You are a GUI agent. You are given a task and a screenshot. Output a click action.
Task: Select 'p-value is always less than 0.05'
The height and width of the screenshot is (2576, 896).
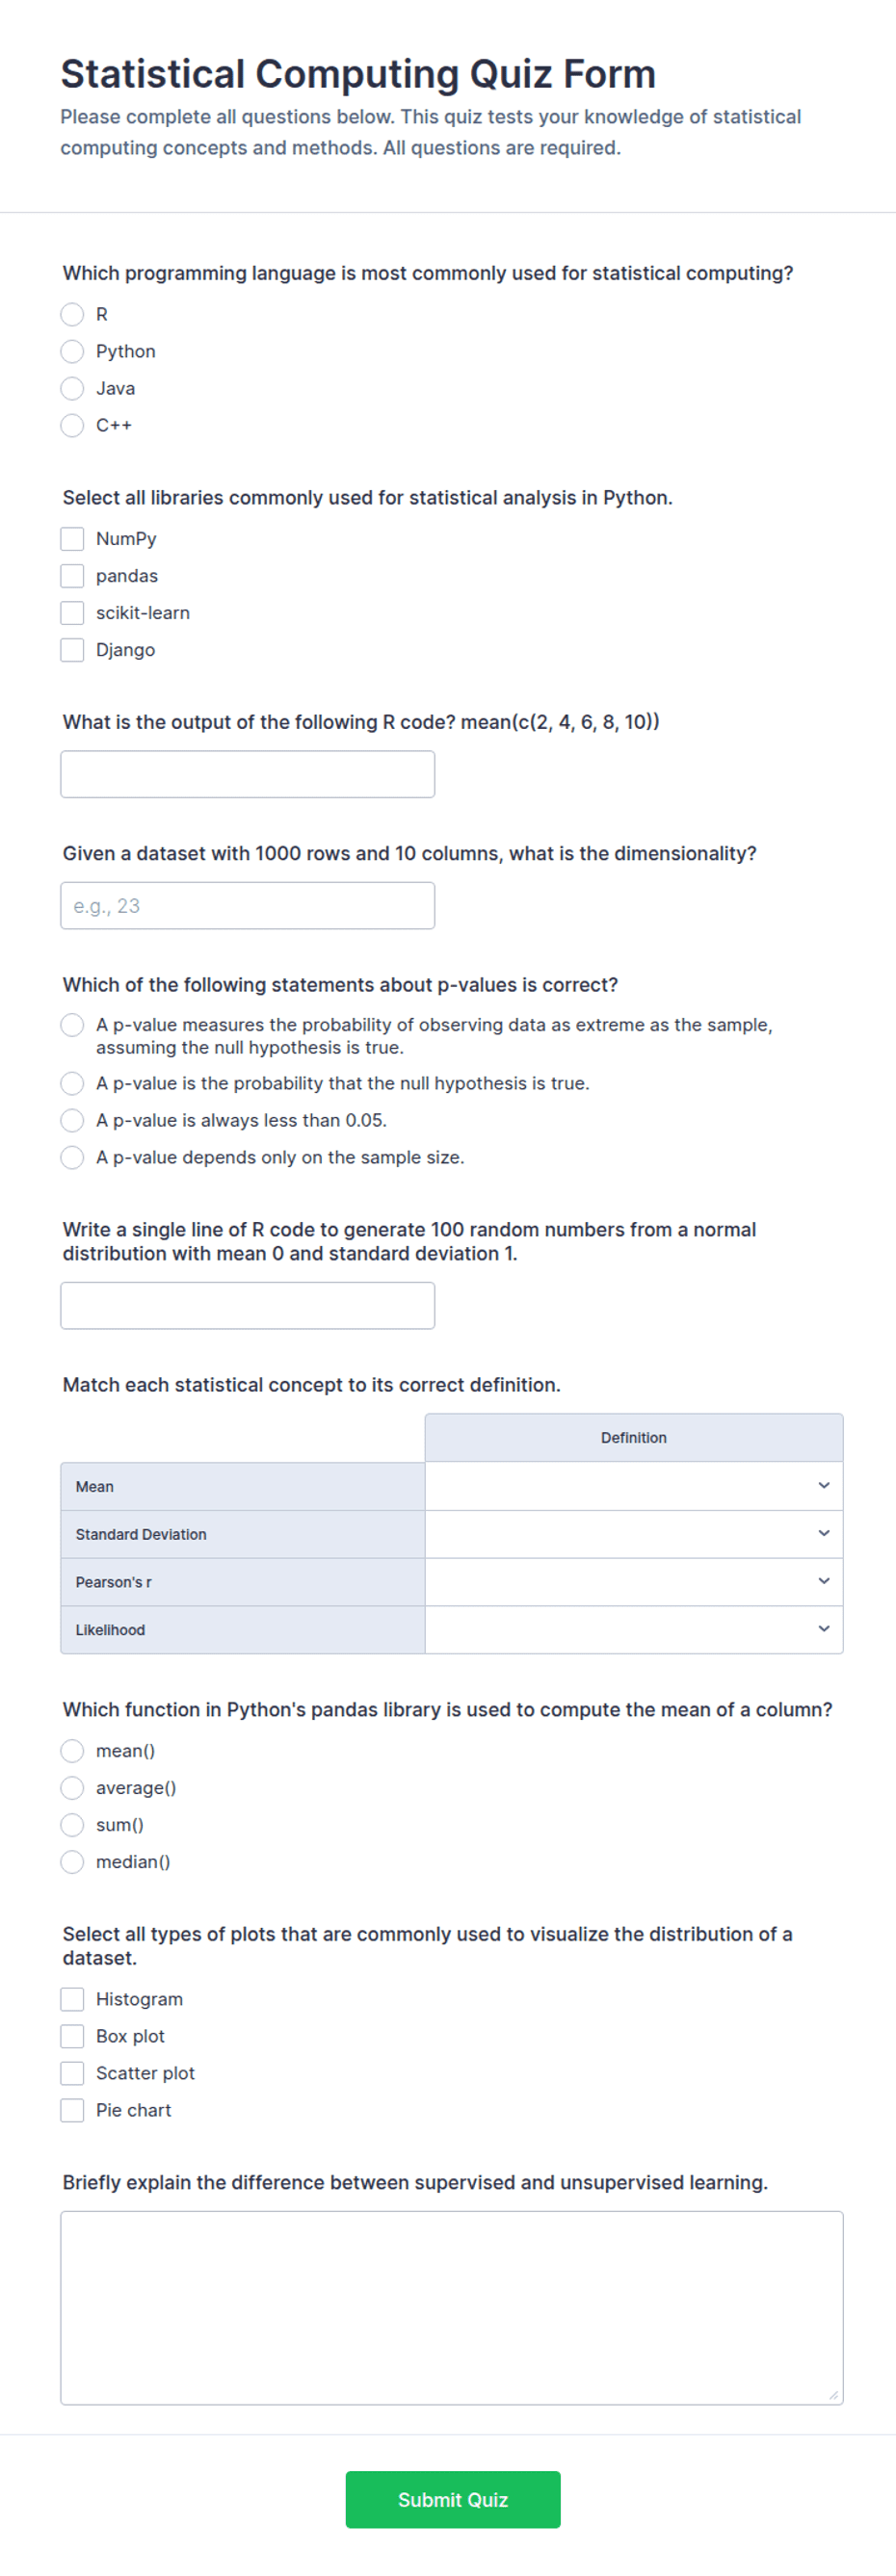pos(72,1120)
